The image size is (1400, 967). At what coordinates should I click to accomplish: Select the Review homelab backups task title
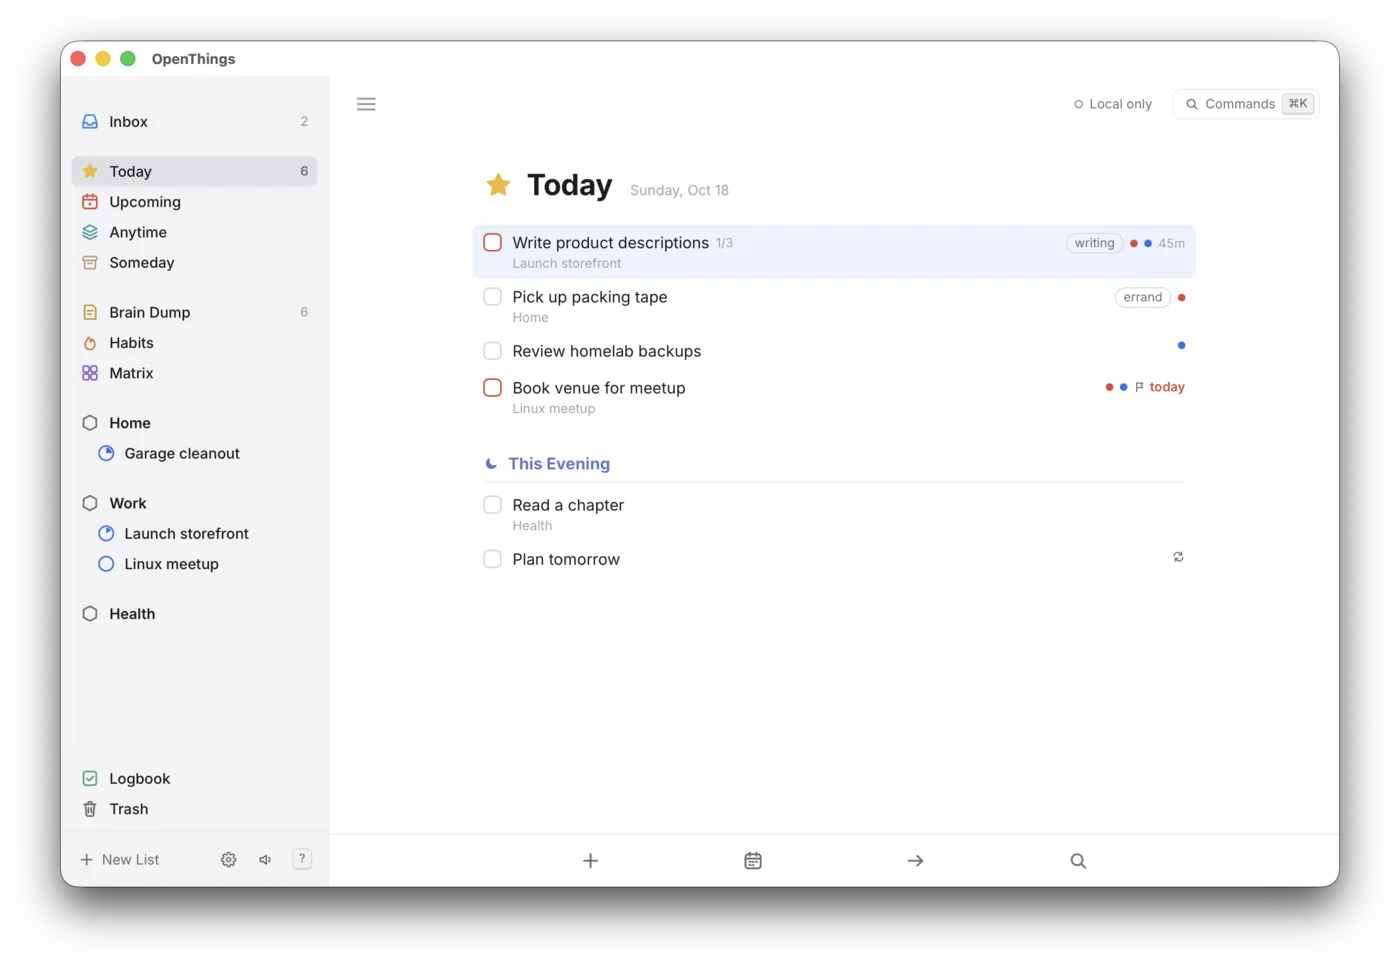(x=607, y=351)
